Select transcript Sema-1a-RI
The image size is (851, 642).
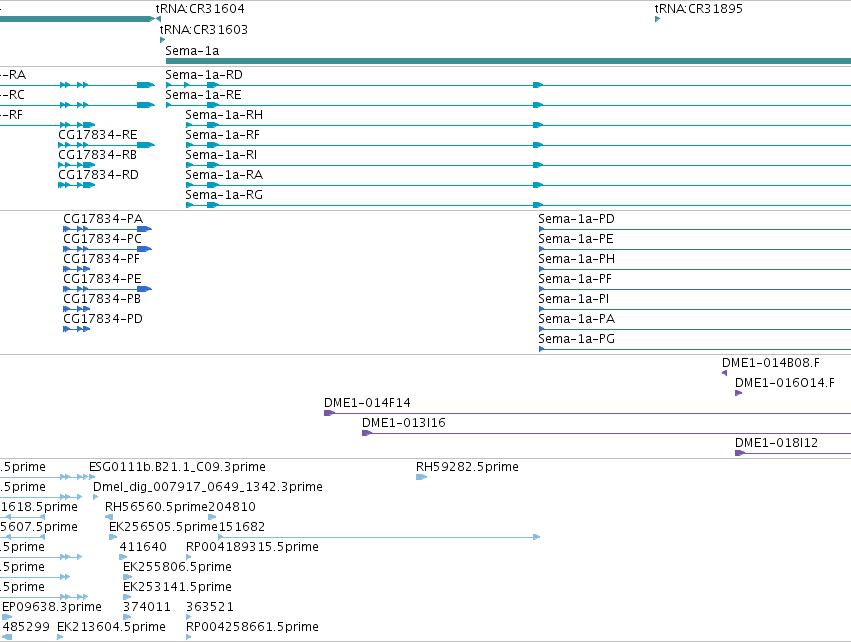coord(221,155)
